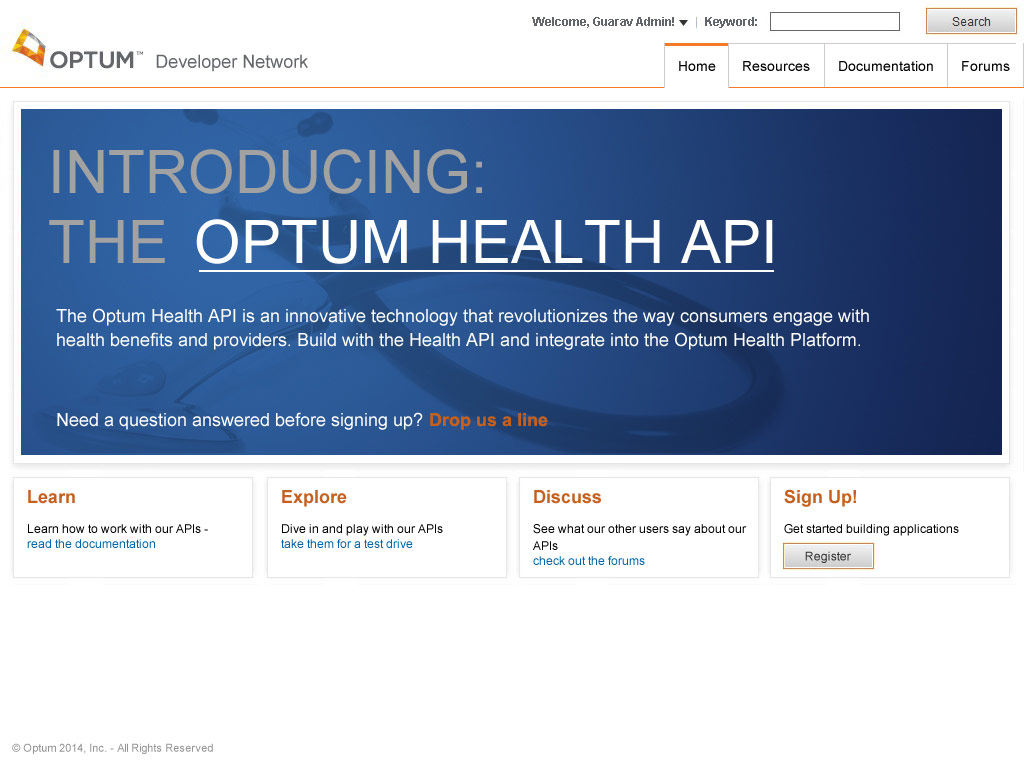Viewport: 1024px width, 768px height.
Task: Click the Drop us a line link
Action: pos(488,420)
